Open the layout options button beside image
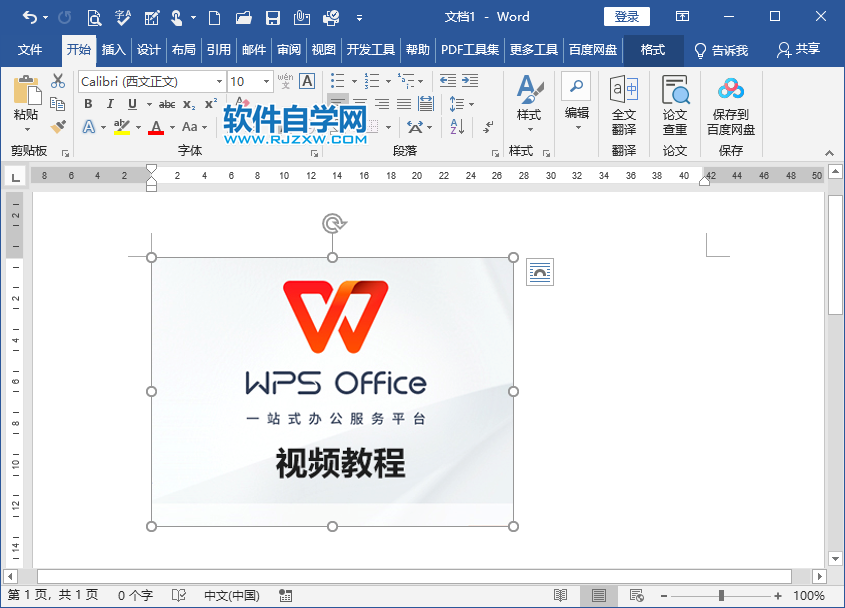Image resolution: width=845 pixels, height=608 pixels. pyautogui.click(x=539, y=272)
